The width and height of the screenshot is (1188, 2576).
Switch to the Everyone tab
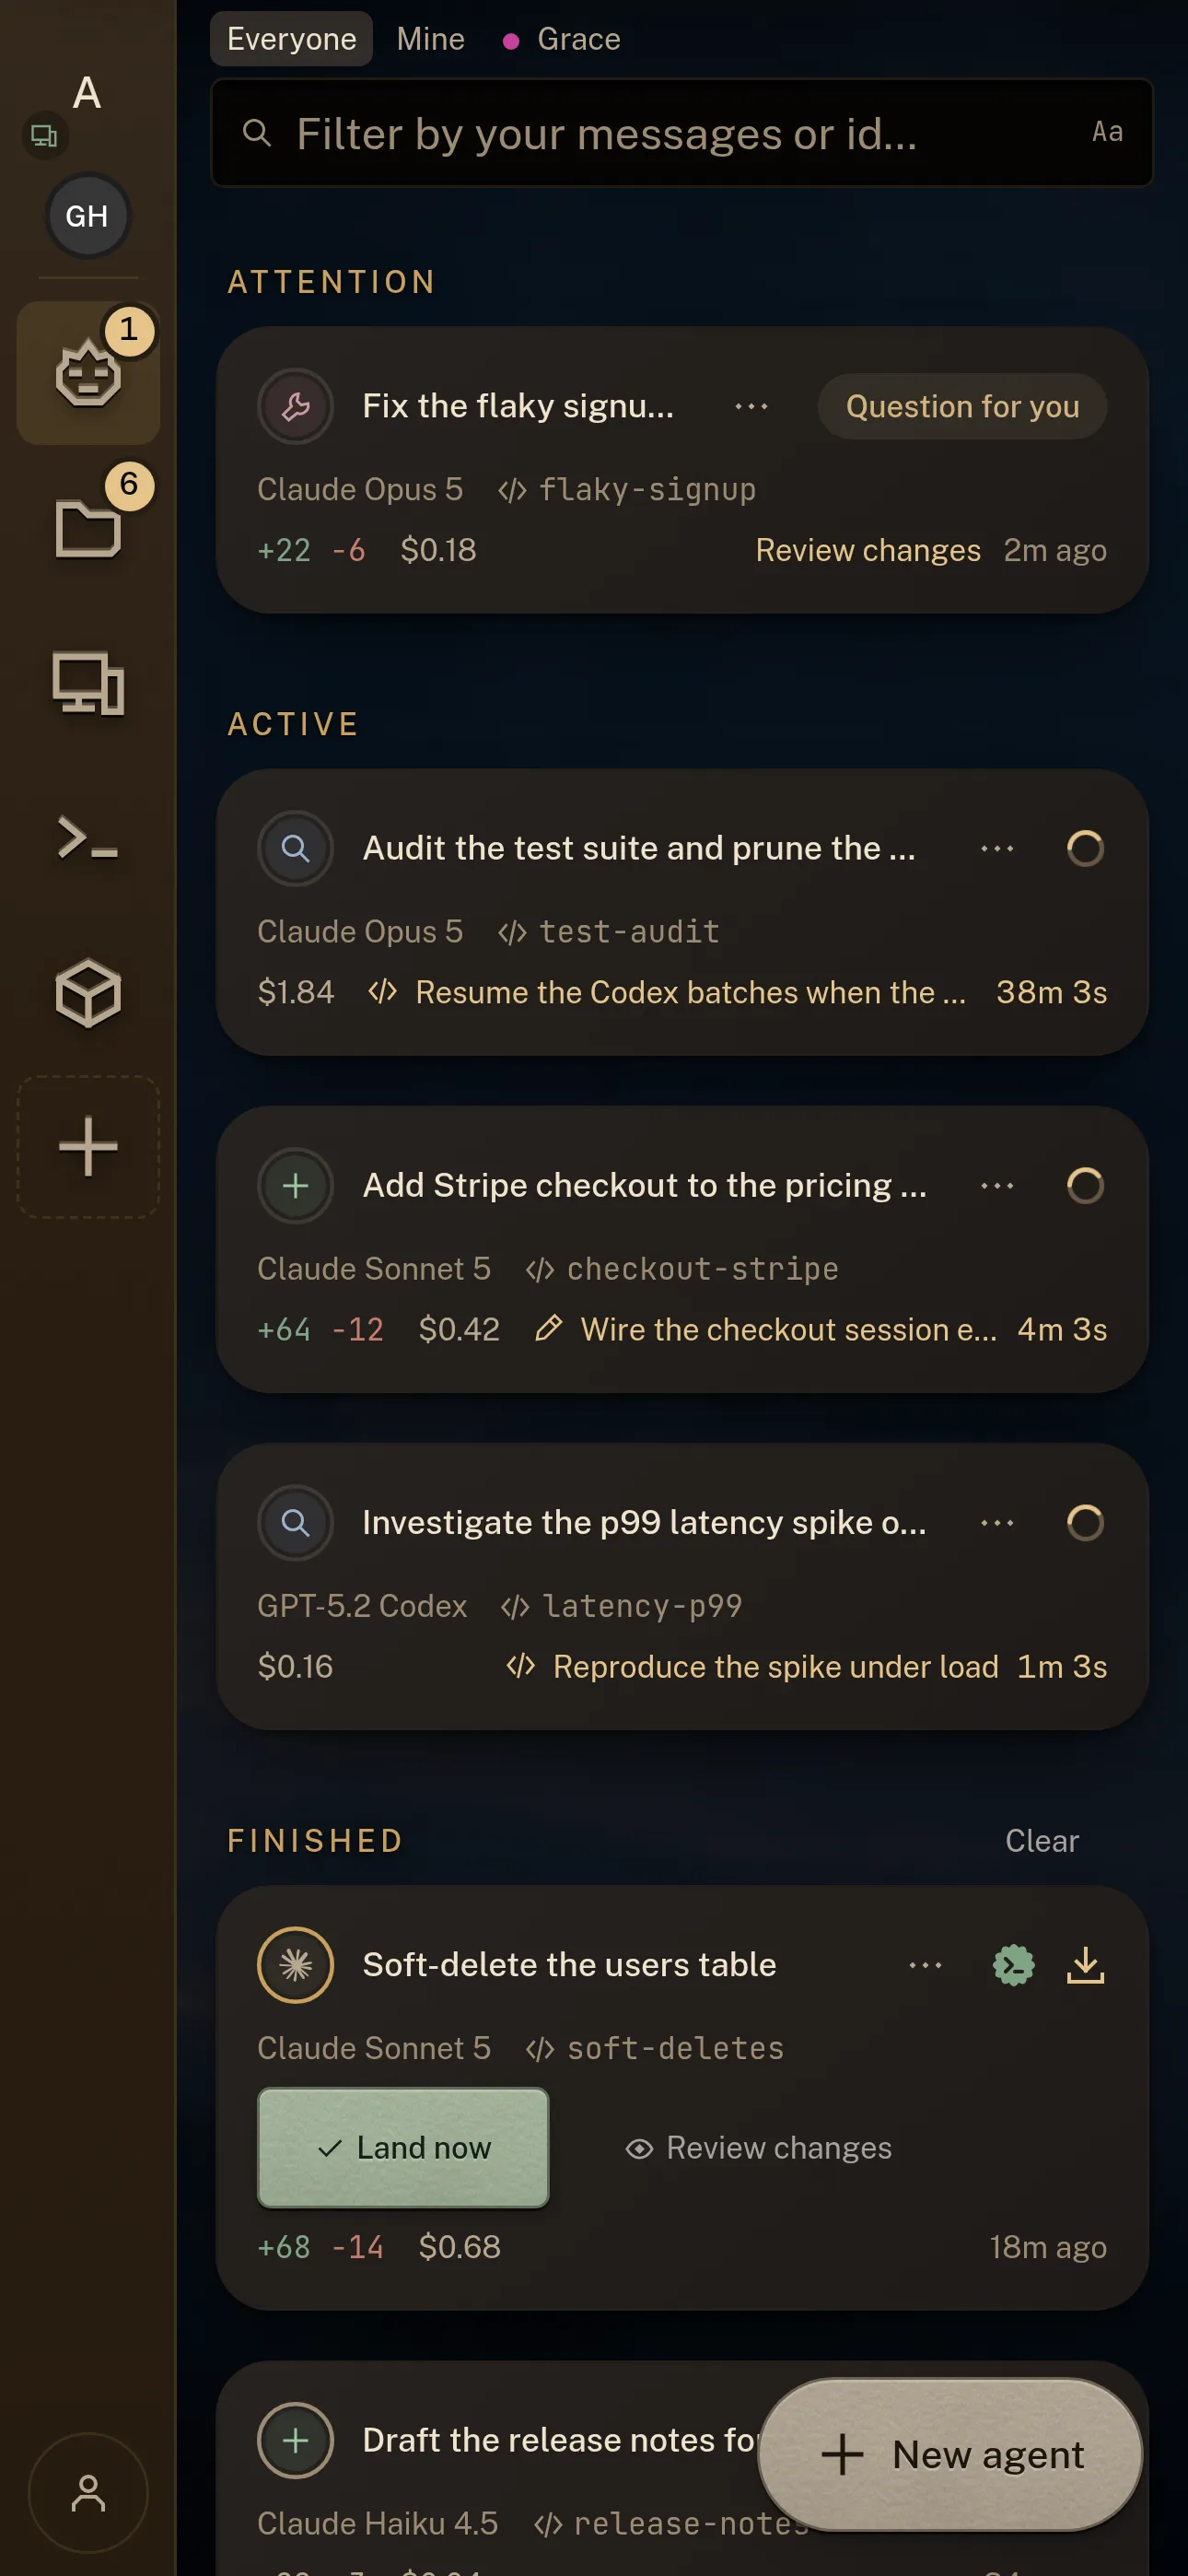[291, 39]
